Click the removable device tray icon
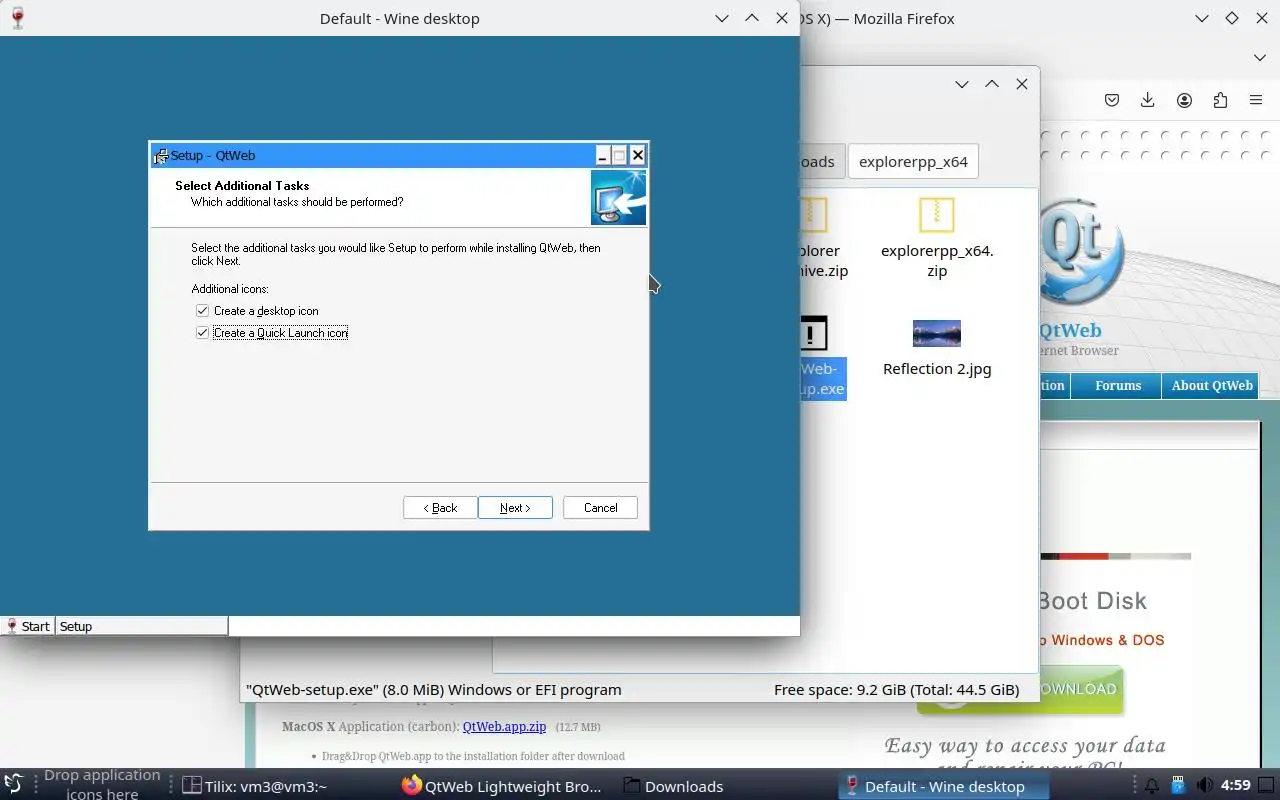 [1178, 786]
